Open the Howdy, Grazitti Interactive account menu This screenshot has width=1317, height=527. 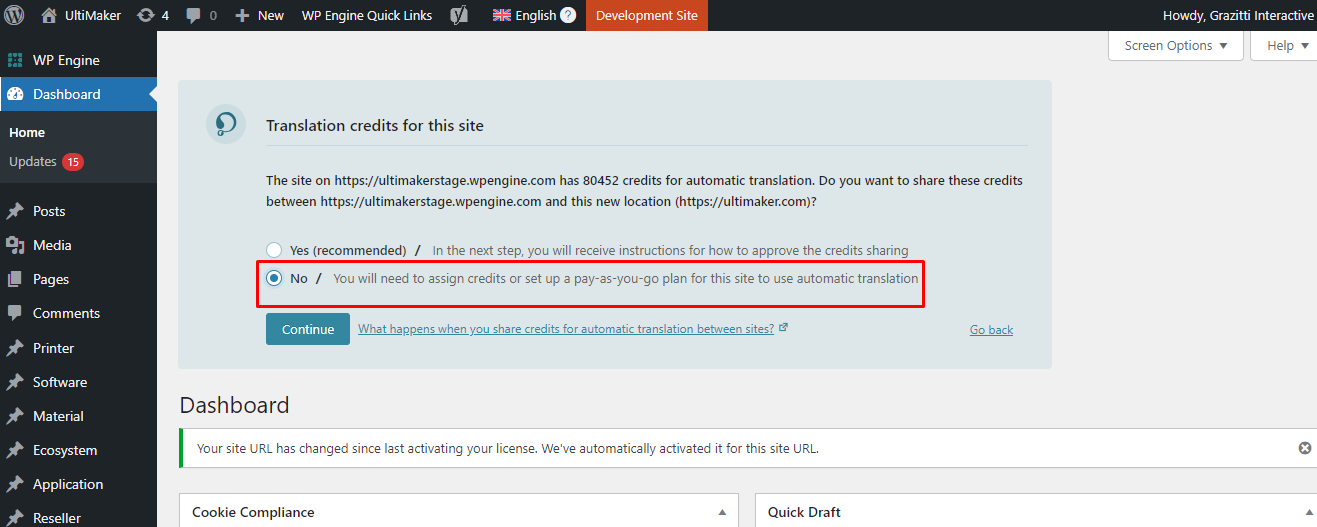click(x=1238, y=15)
